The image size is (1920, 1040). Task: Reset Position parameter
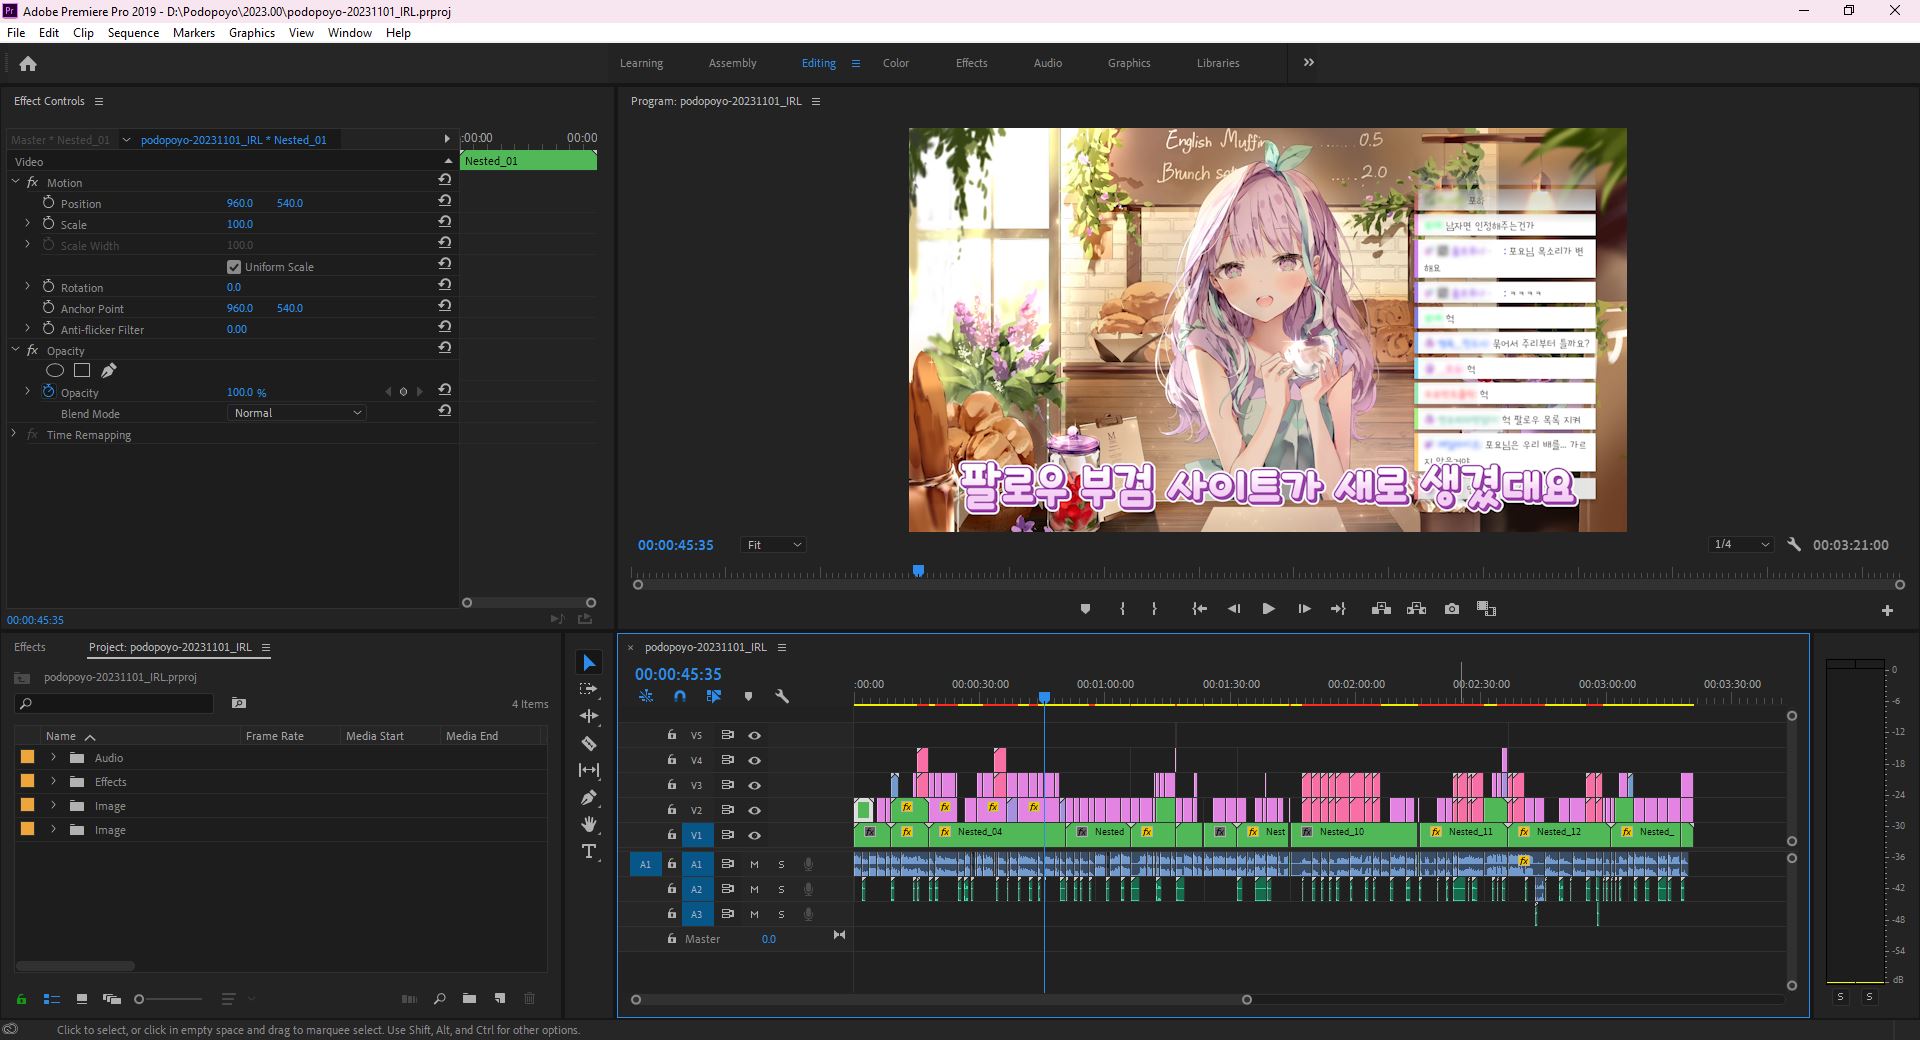[x=445, y=201]
